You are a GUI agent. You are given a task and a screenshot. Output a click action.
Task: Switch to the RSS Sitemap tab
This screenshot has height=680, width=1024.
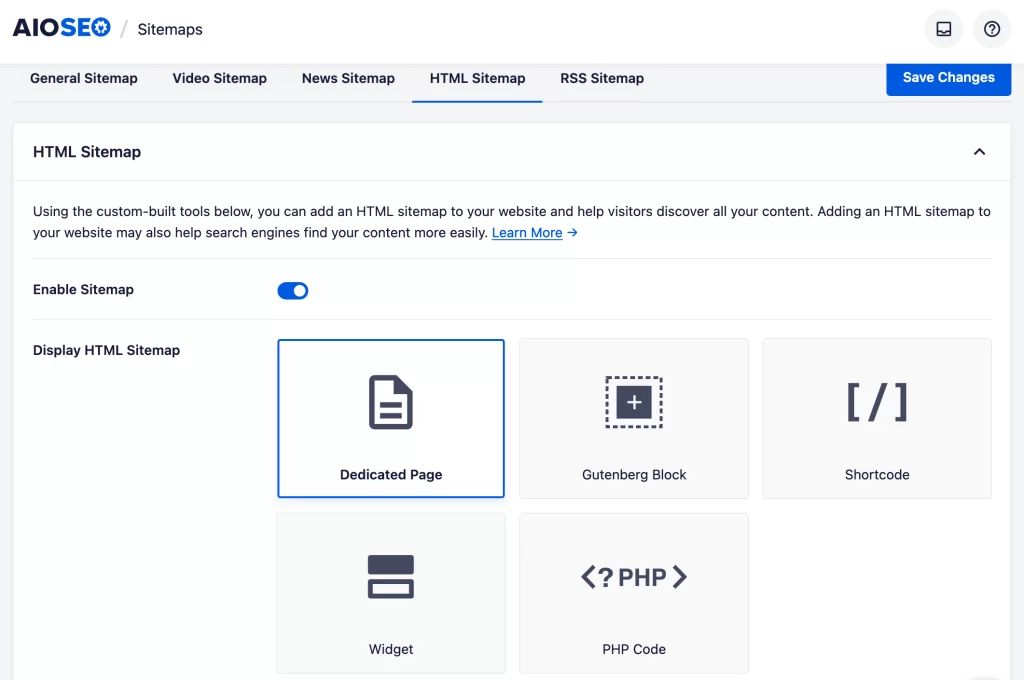tap(602, 78)
